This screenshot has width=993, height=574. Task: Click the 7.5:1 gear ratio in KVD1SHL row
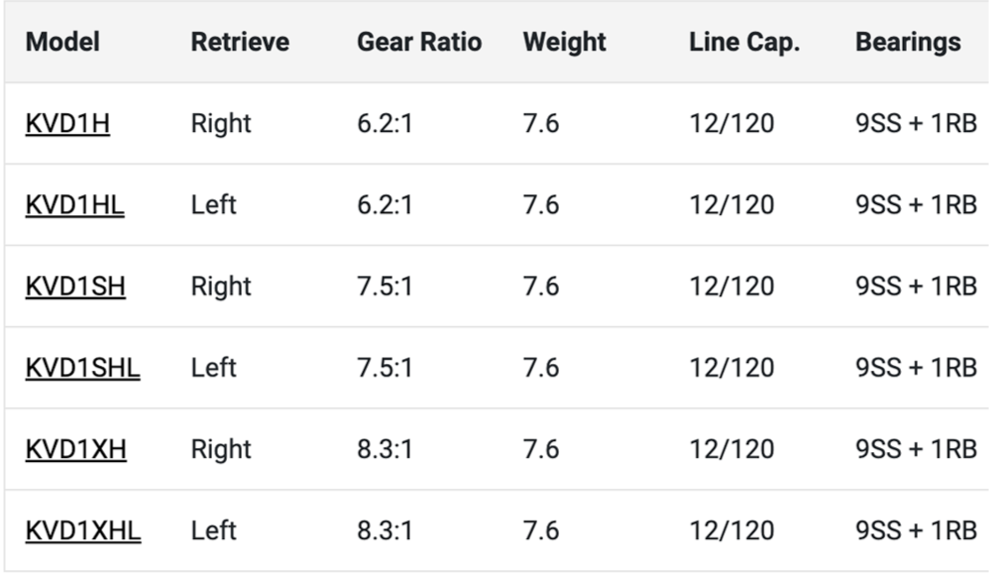(385, 368)
